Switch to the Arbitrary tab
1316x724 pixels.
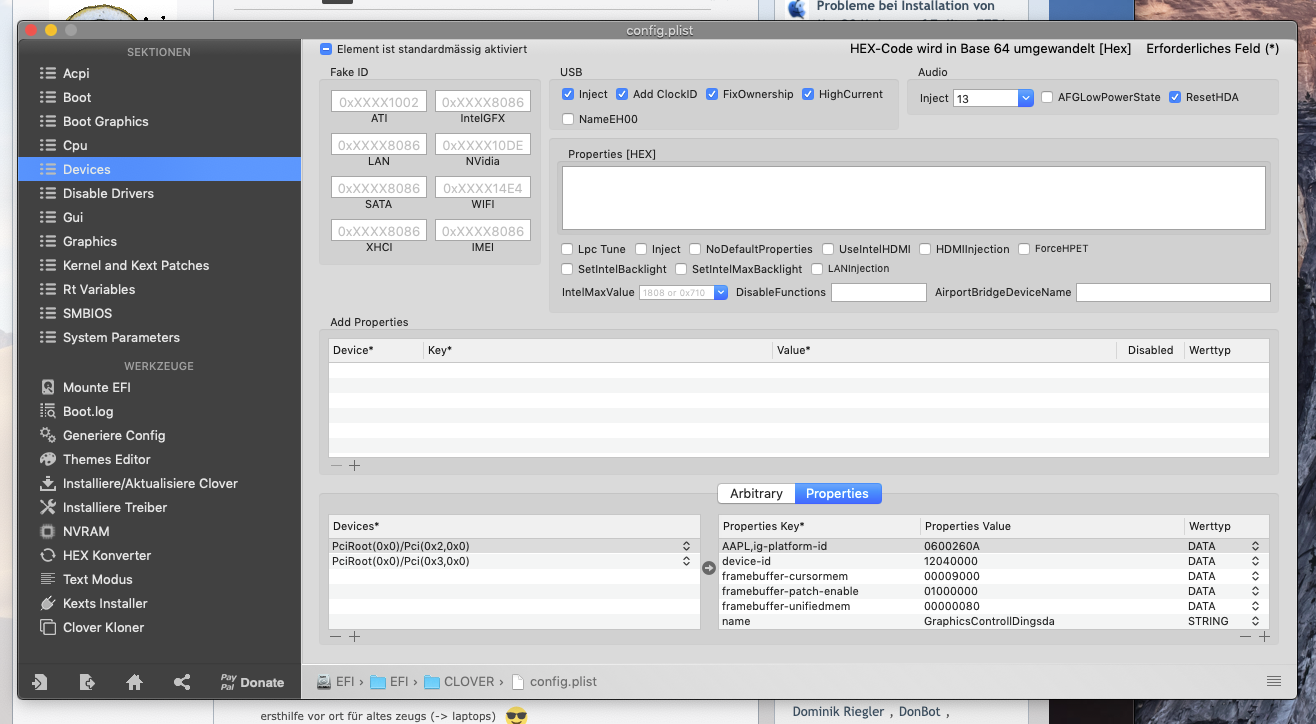click(756, 493)
